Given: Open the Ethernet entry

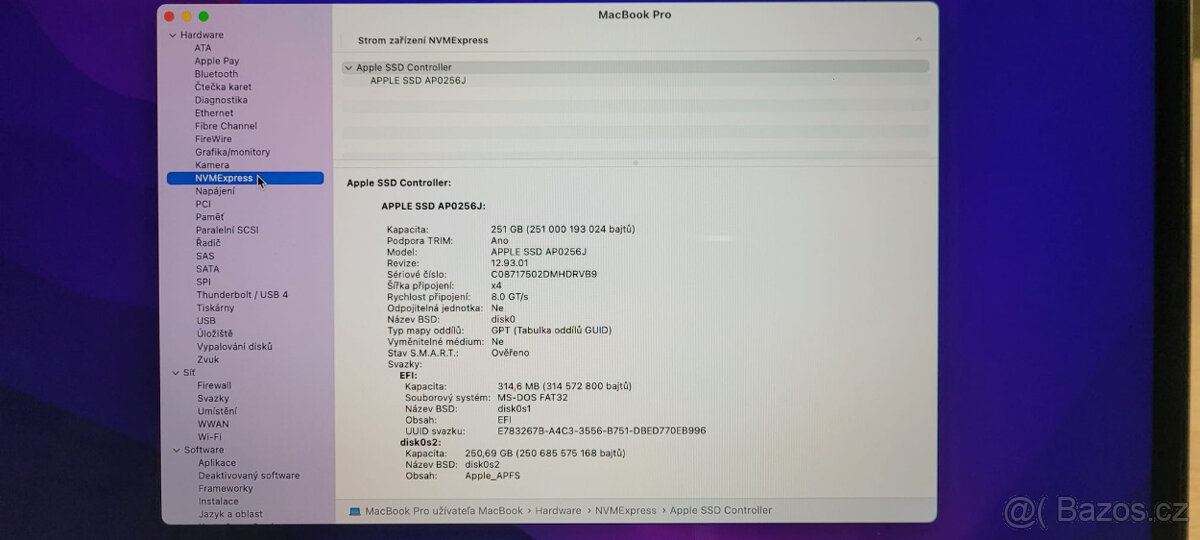Looking at the screenshot, I should click(x=214, y=113).
